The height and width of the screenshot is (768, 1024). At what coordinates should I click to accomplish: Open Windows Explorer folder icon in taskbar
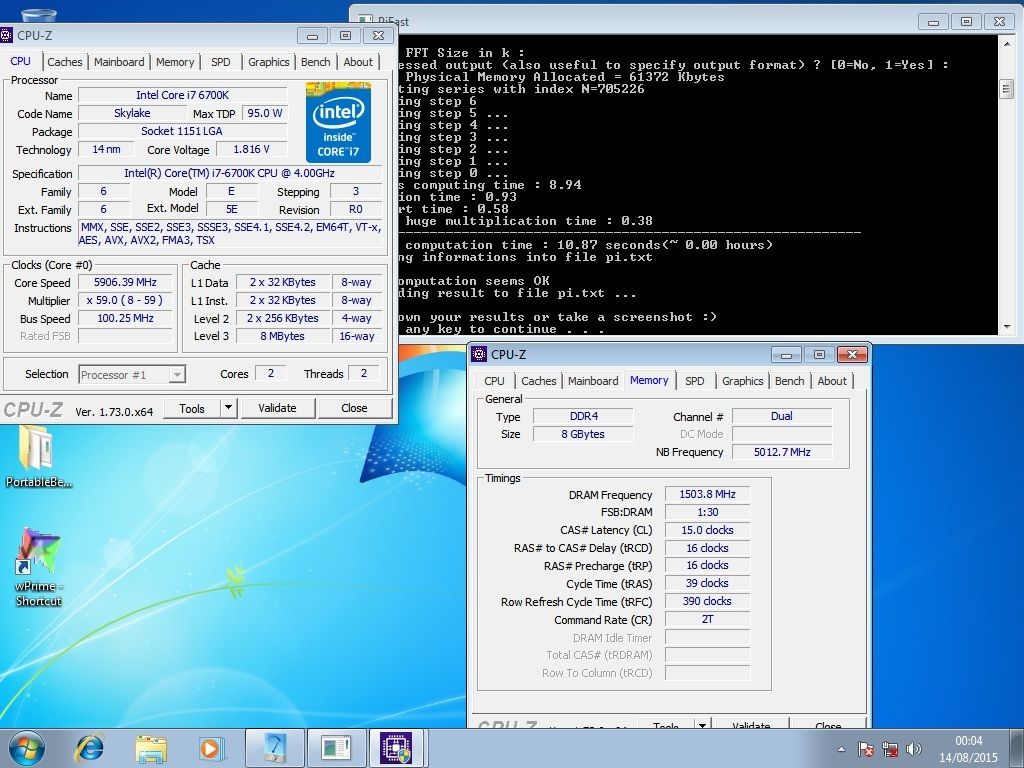151,748
